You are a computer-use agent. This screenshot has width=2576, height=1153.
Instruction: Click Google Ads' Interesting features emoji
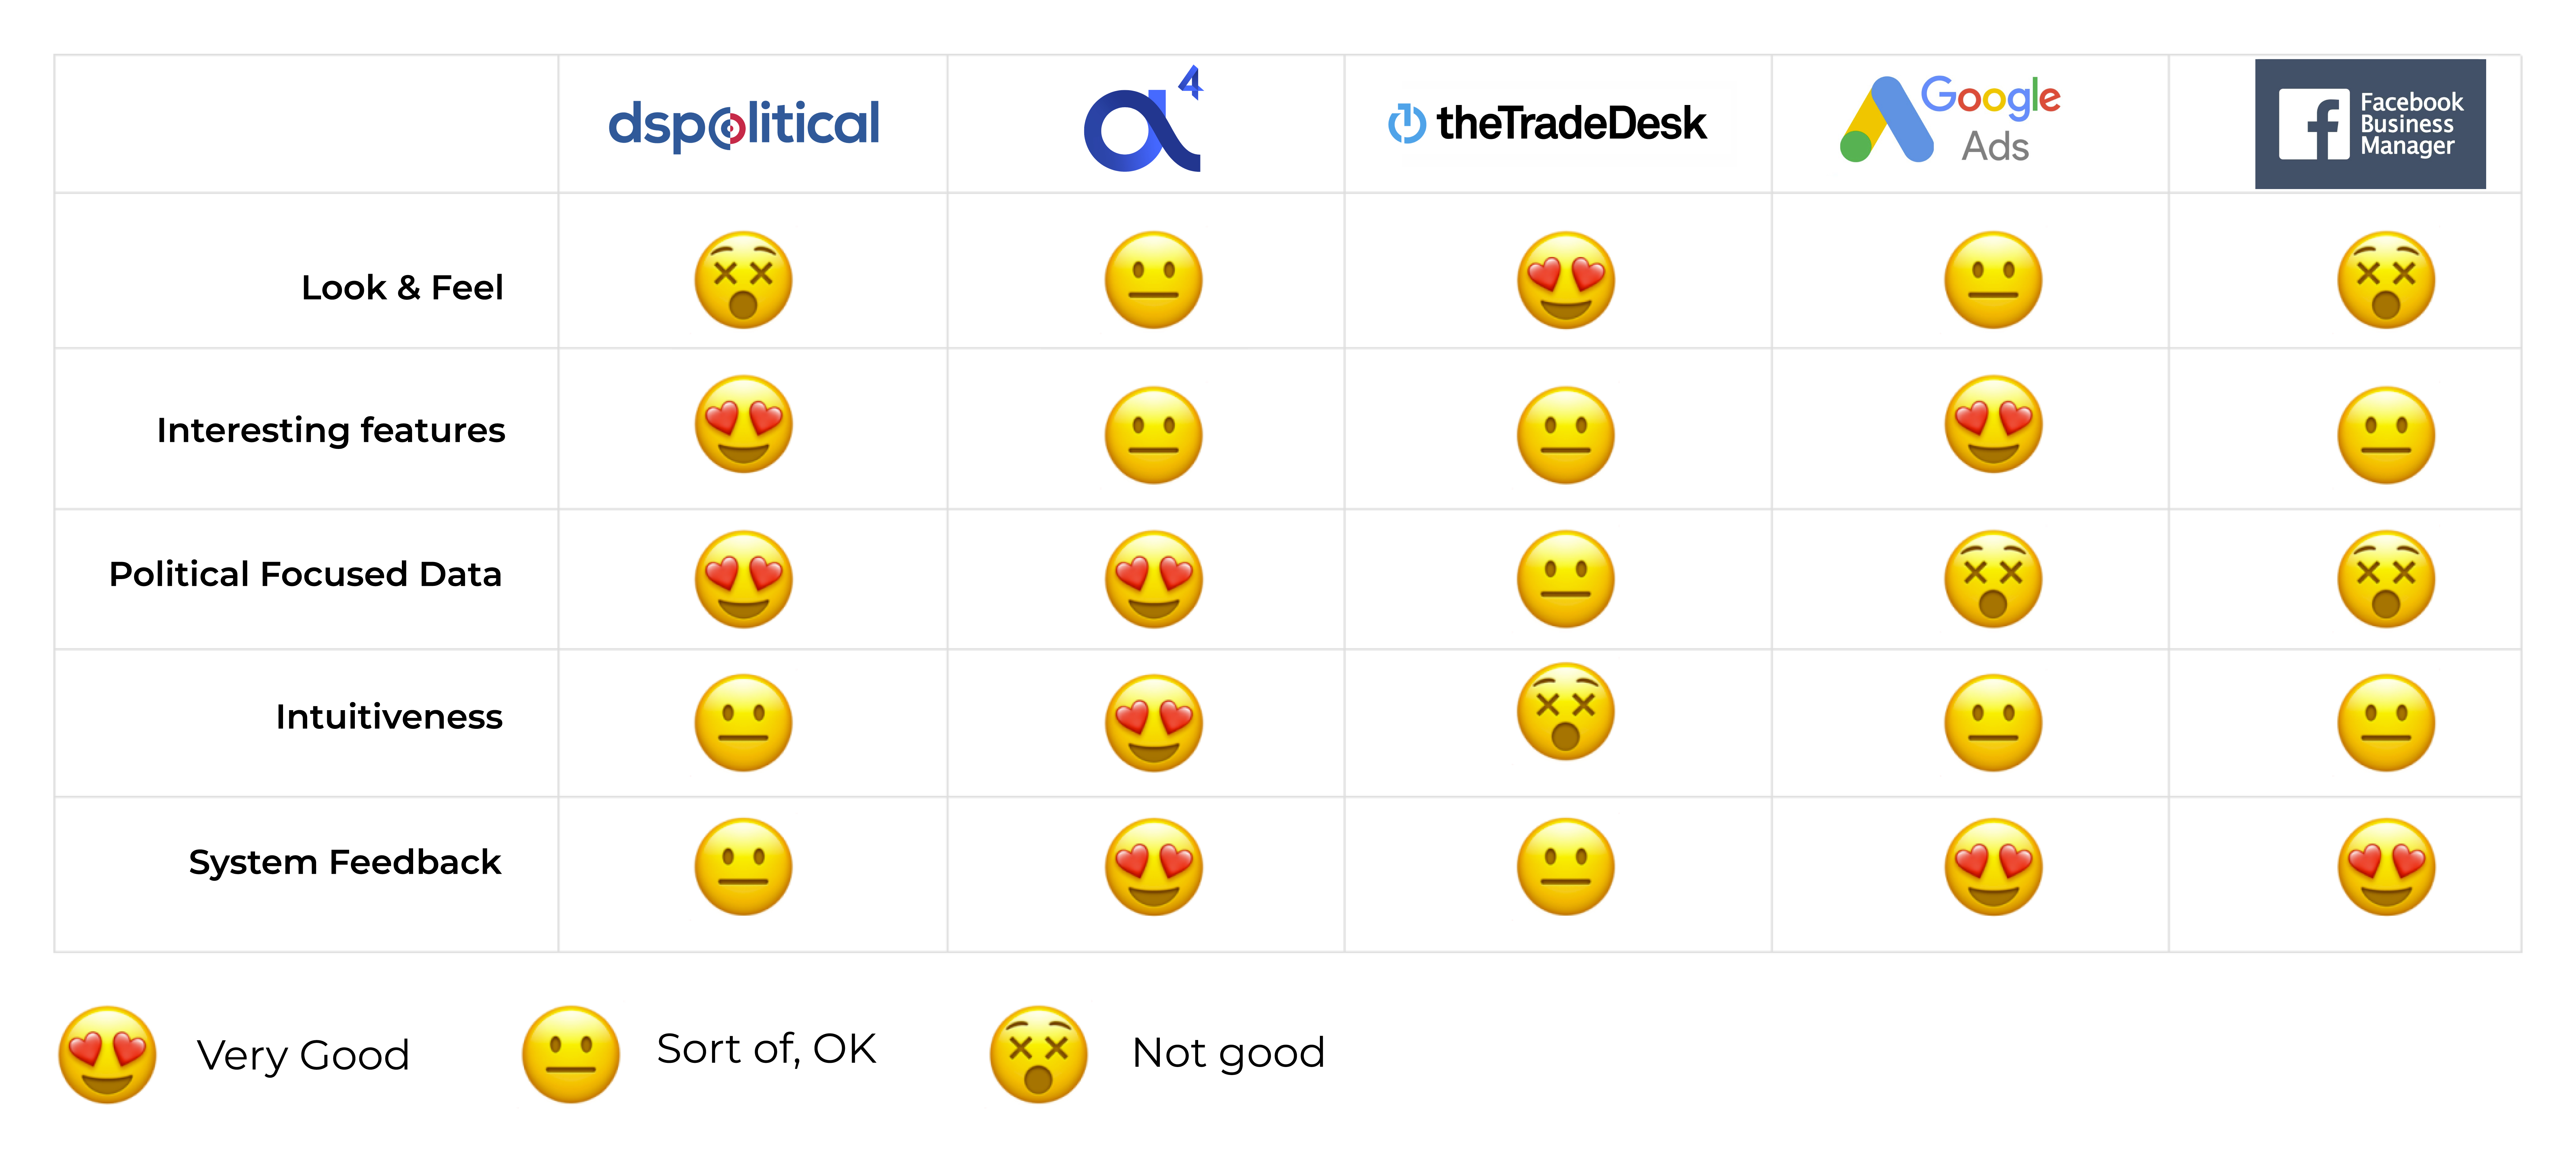1993,424
